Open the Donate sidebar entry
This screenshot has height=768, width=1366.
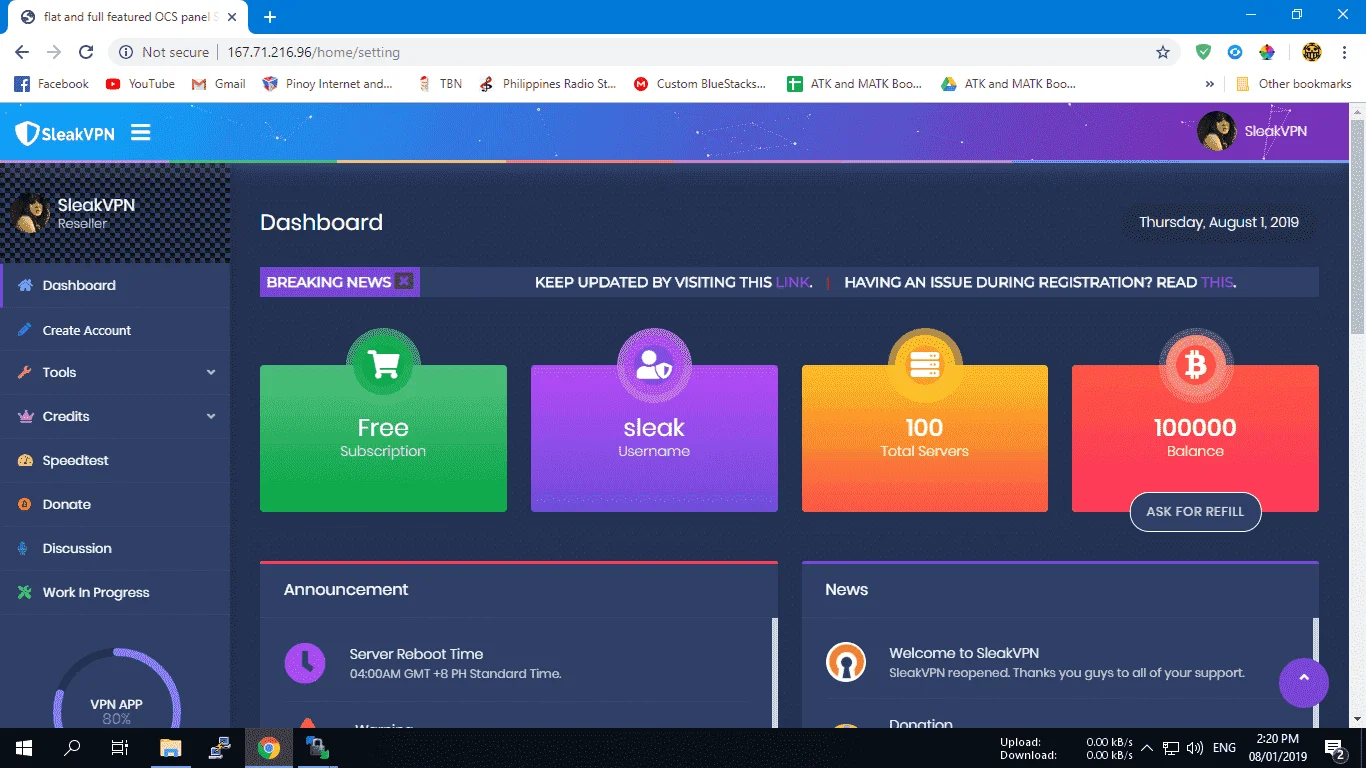116,504
